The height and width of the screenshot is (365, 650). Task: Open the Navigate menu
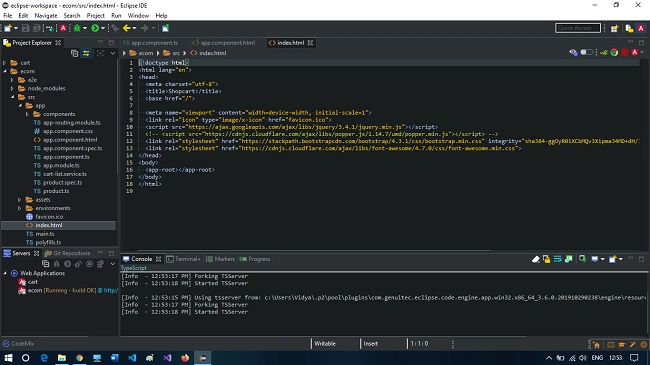coord(46,16)
